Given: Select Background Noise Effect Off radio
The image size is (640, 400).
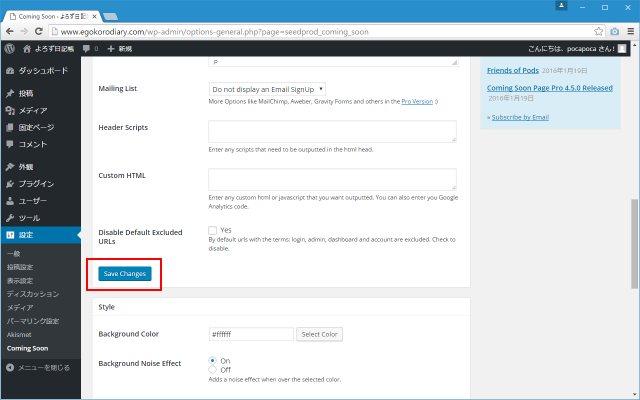Looking at the screenshot, I should pos(212,370).
